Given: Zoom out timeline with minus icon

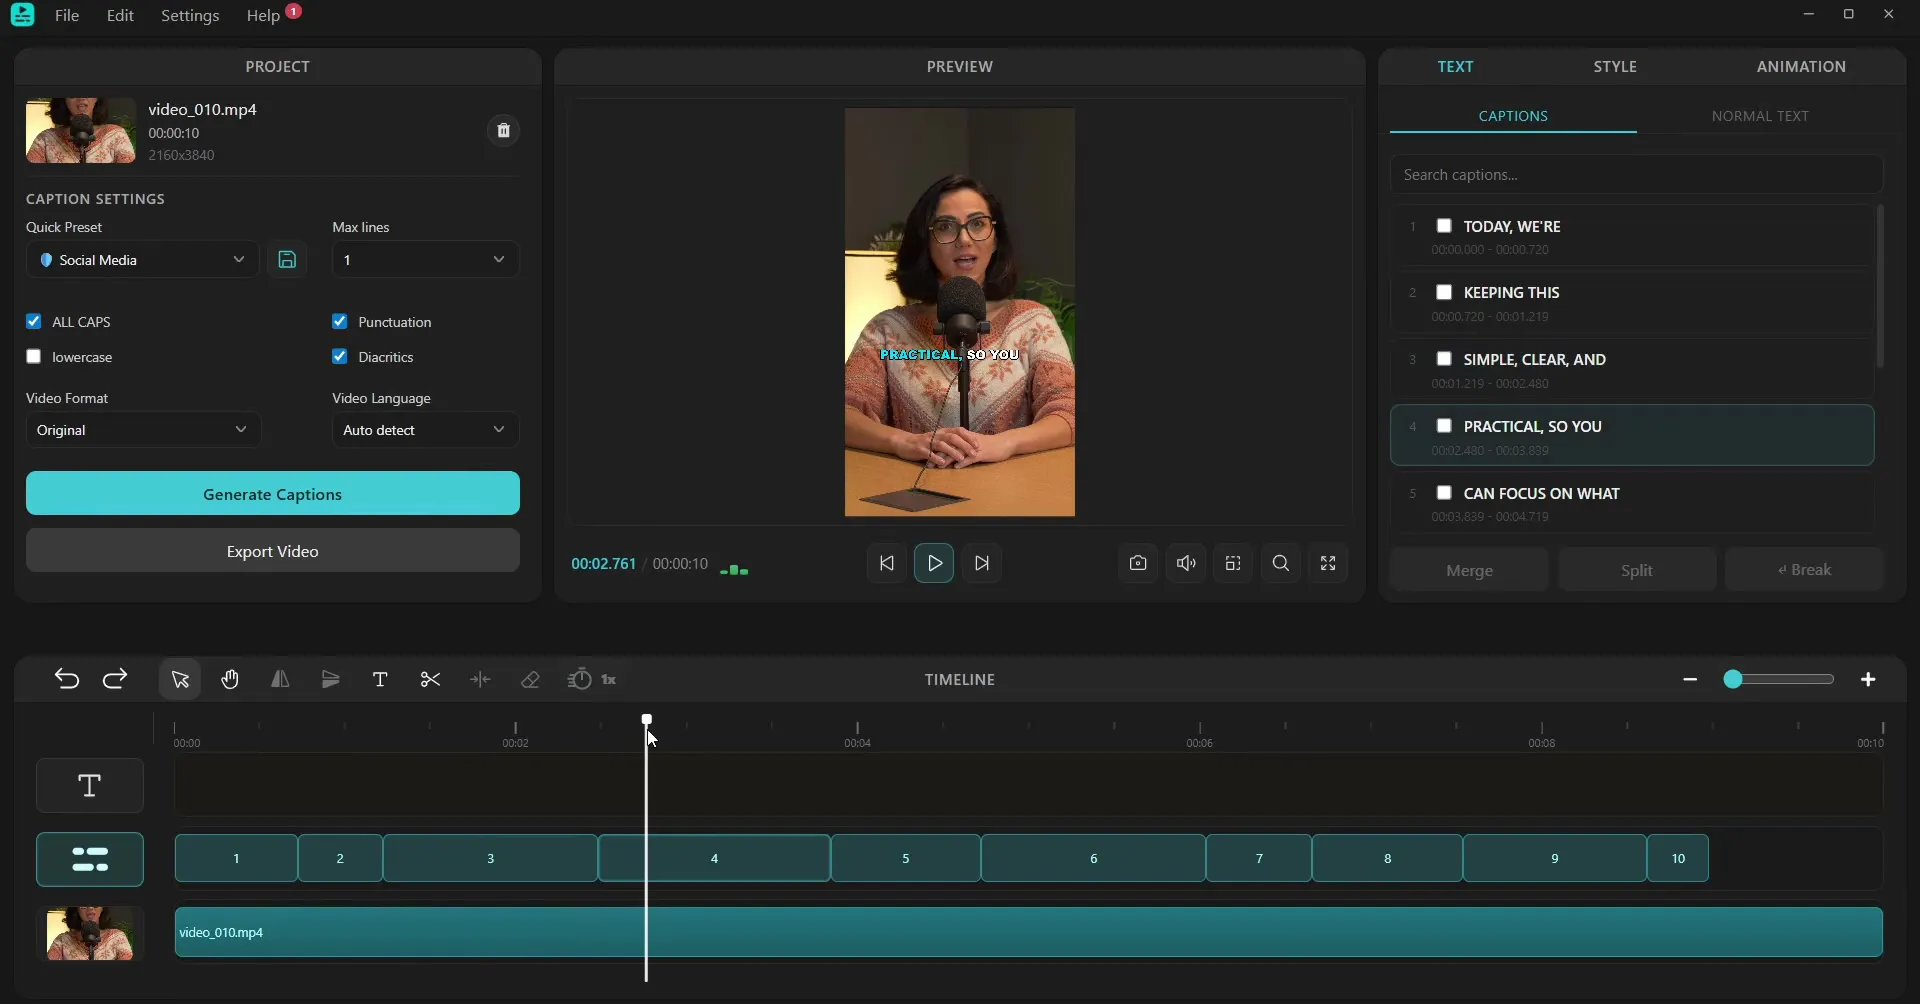Looking at the screenshot, I should [1690, 680].
